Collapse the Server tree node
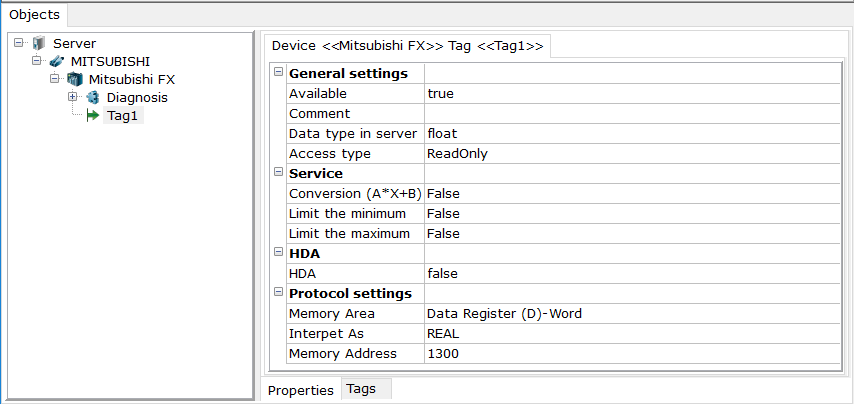The image size is (854, 404). [19, 42]
